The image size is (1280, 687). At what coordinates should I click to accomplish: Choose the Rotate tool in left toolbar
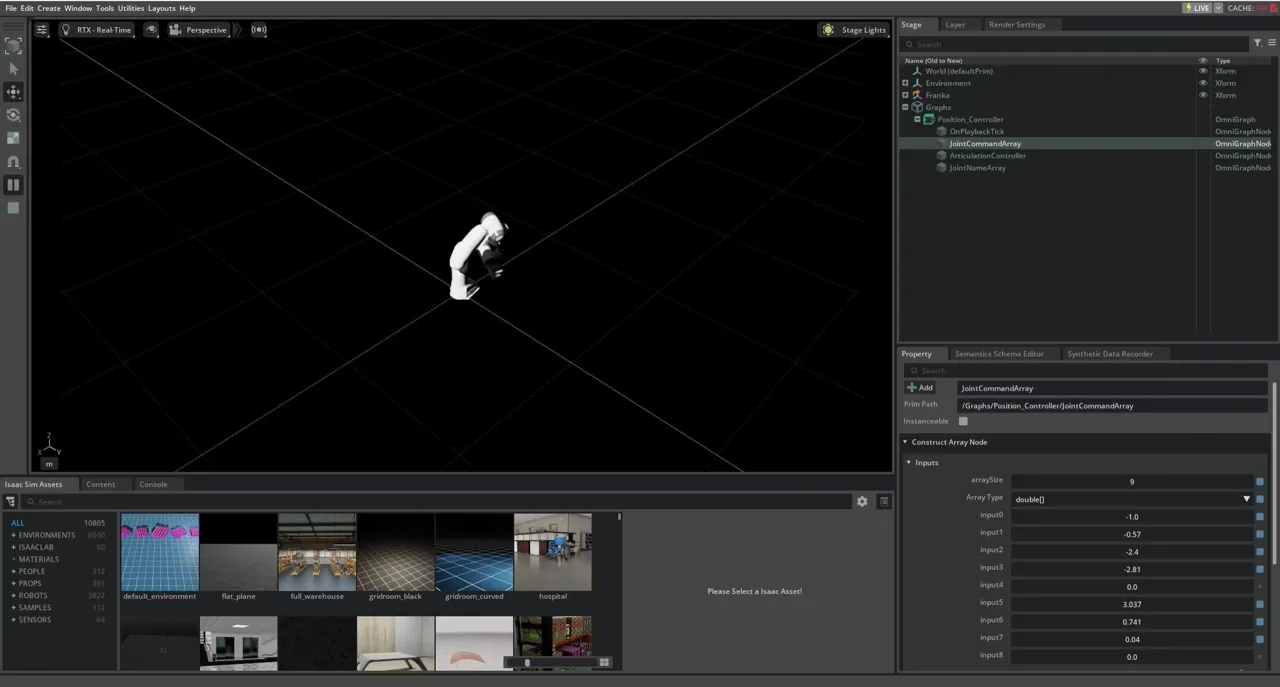point(13,114)
